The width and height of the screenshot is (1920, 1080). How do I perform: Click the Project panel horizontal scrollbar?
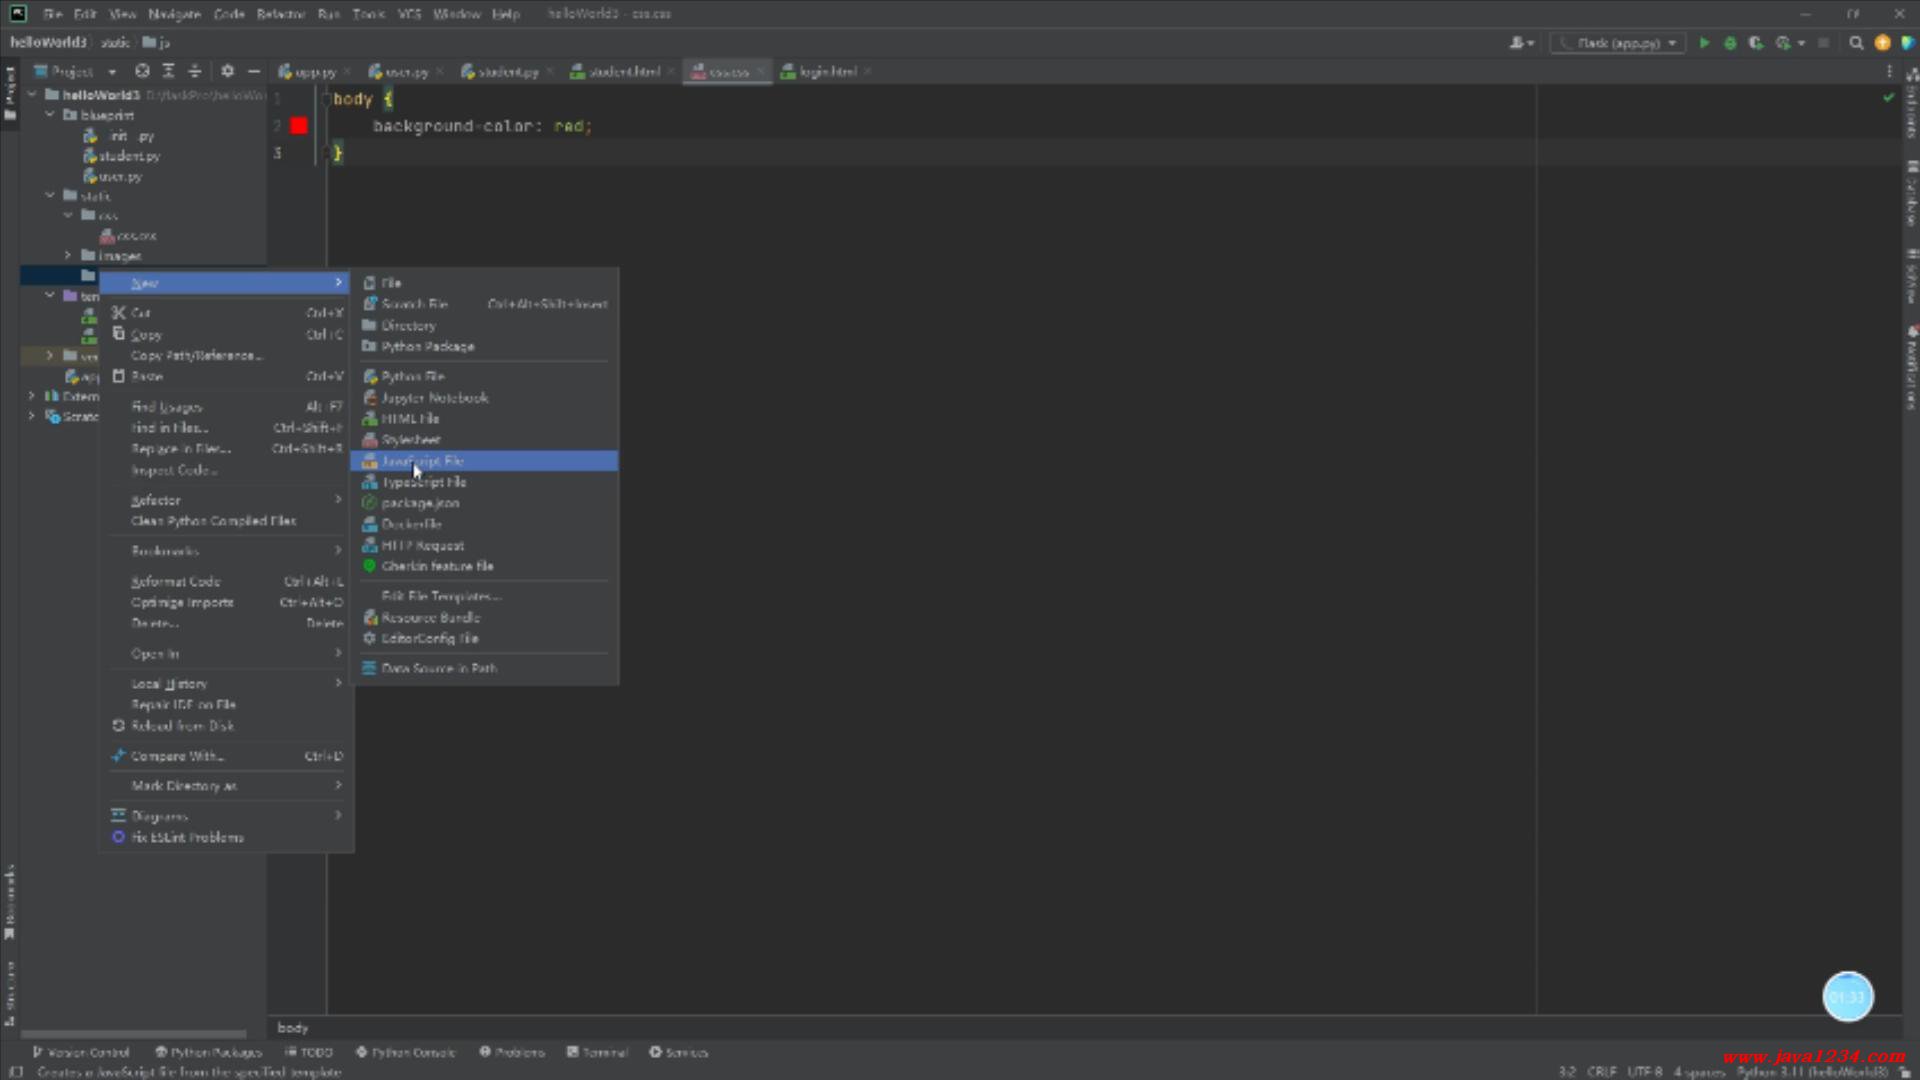pyautogui.click(x=134, y=1034)
